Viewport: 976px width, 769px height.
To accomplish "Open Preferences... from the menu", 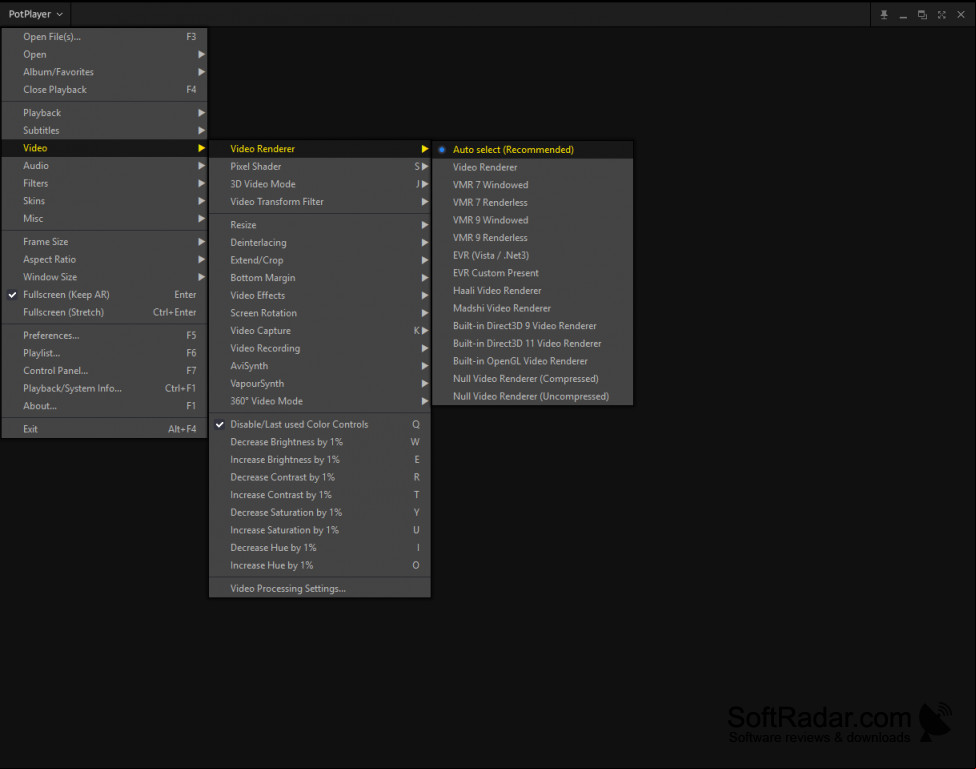I will pos(105,335).
